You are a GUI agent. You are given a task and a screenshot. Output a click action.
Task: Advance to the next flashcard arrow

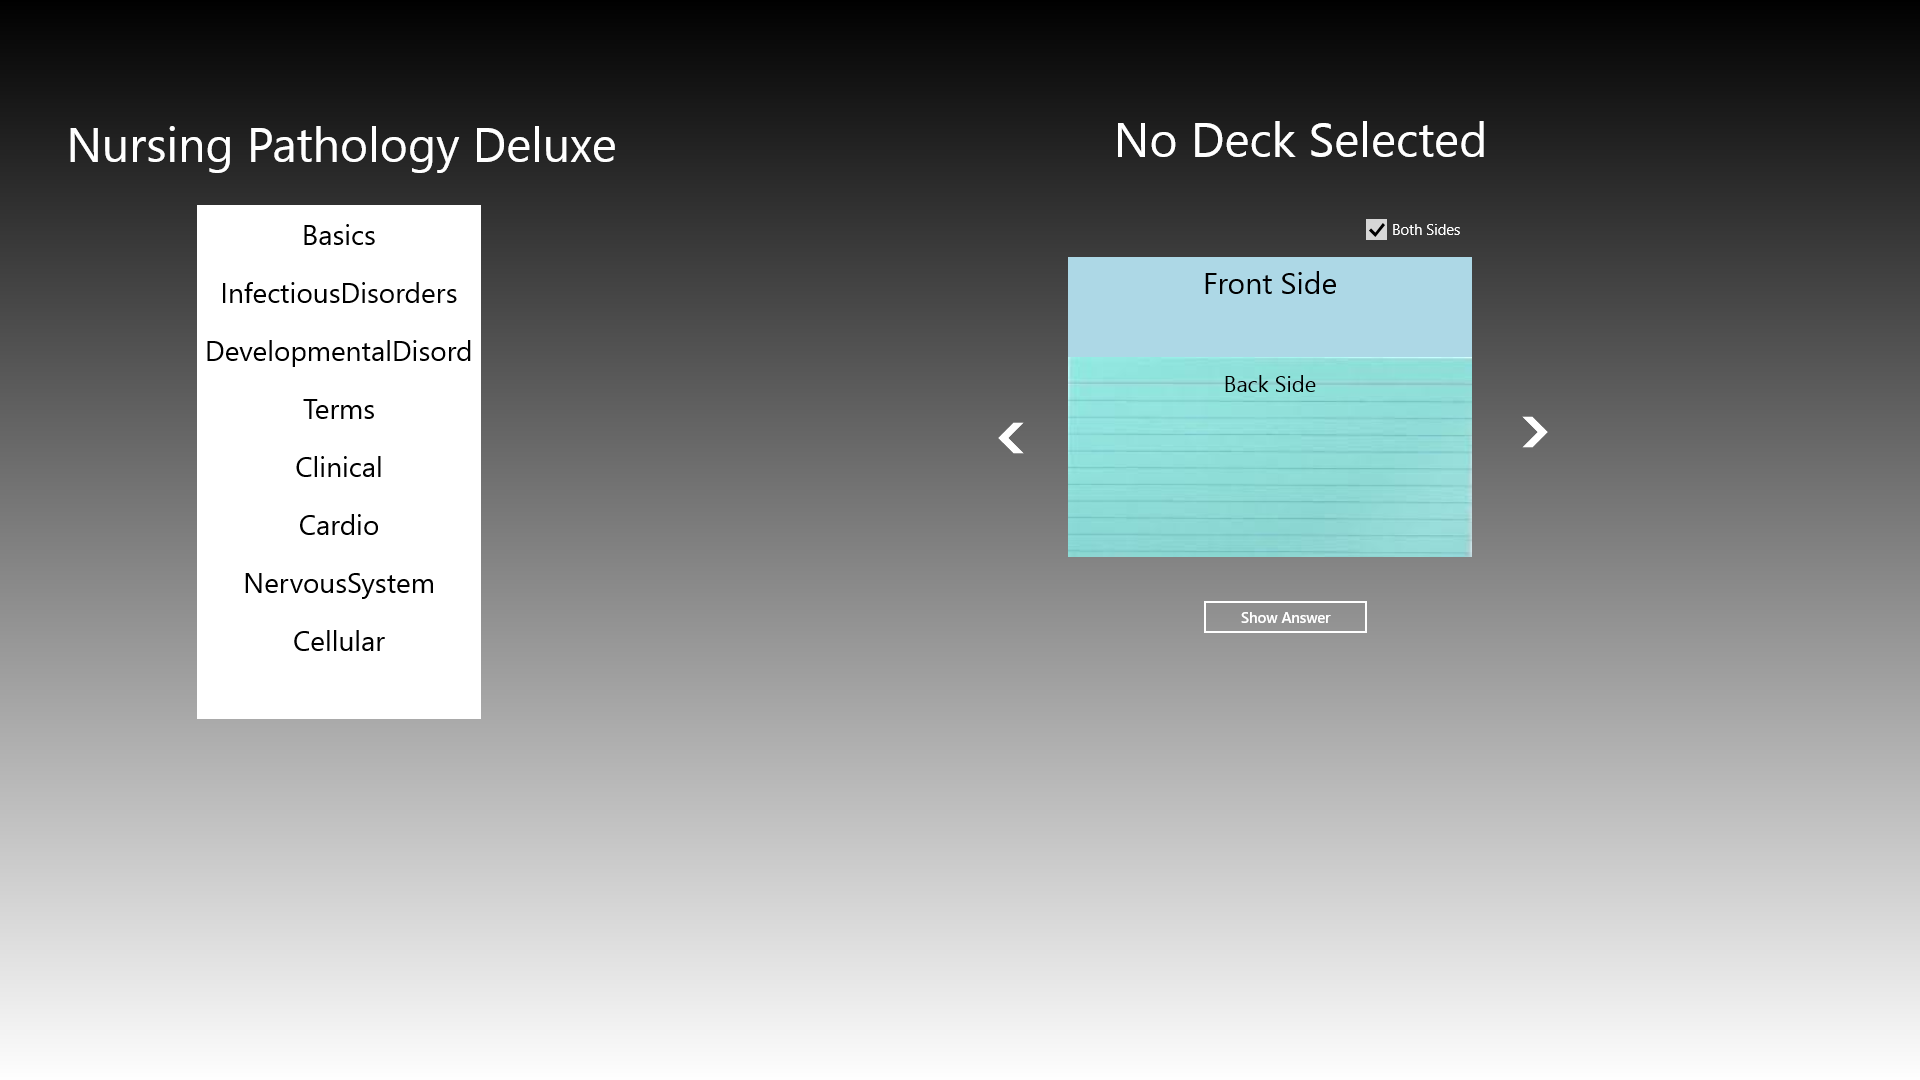click(1534, 431)
